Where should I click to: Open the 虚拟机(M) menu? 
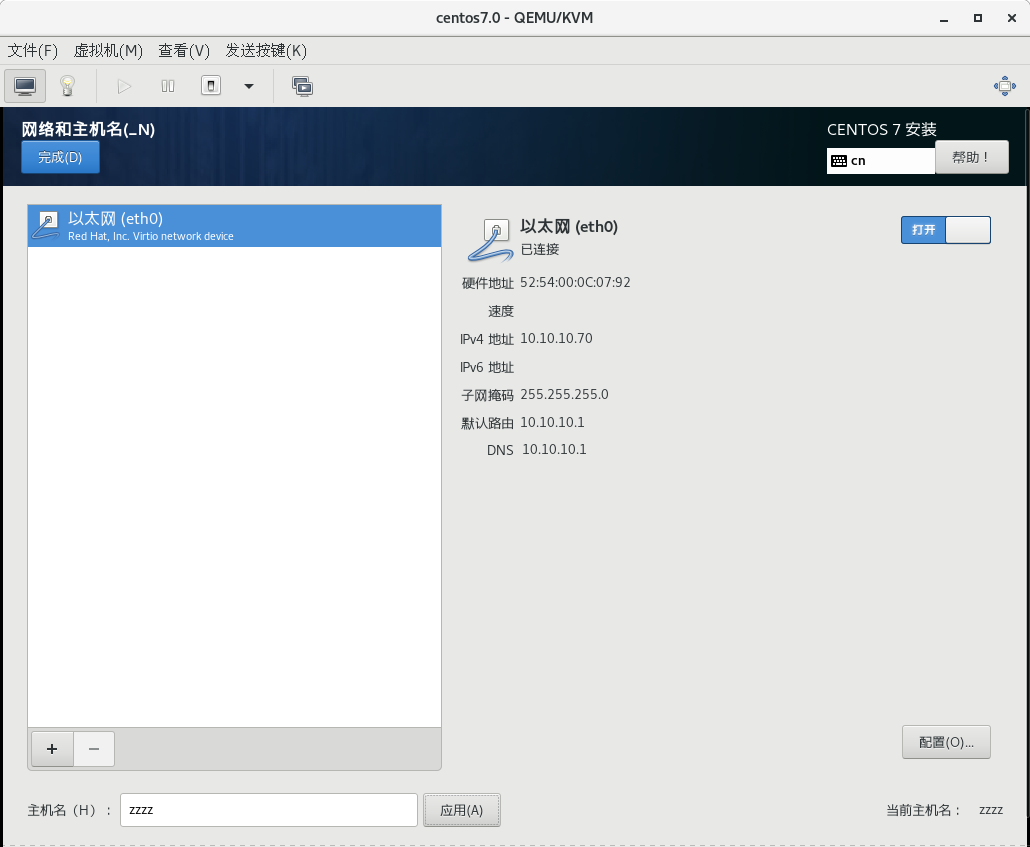108,51
